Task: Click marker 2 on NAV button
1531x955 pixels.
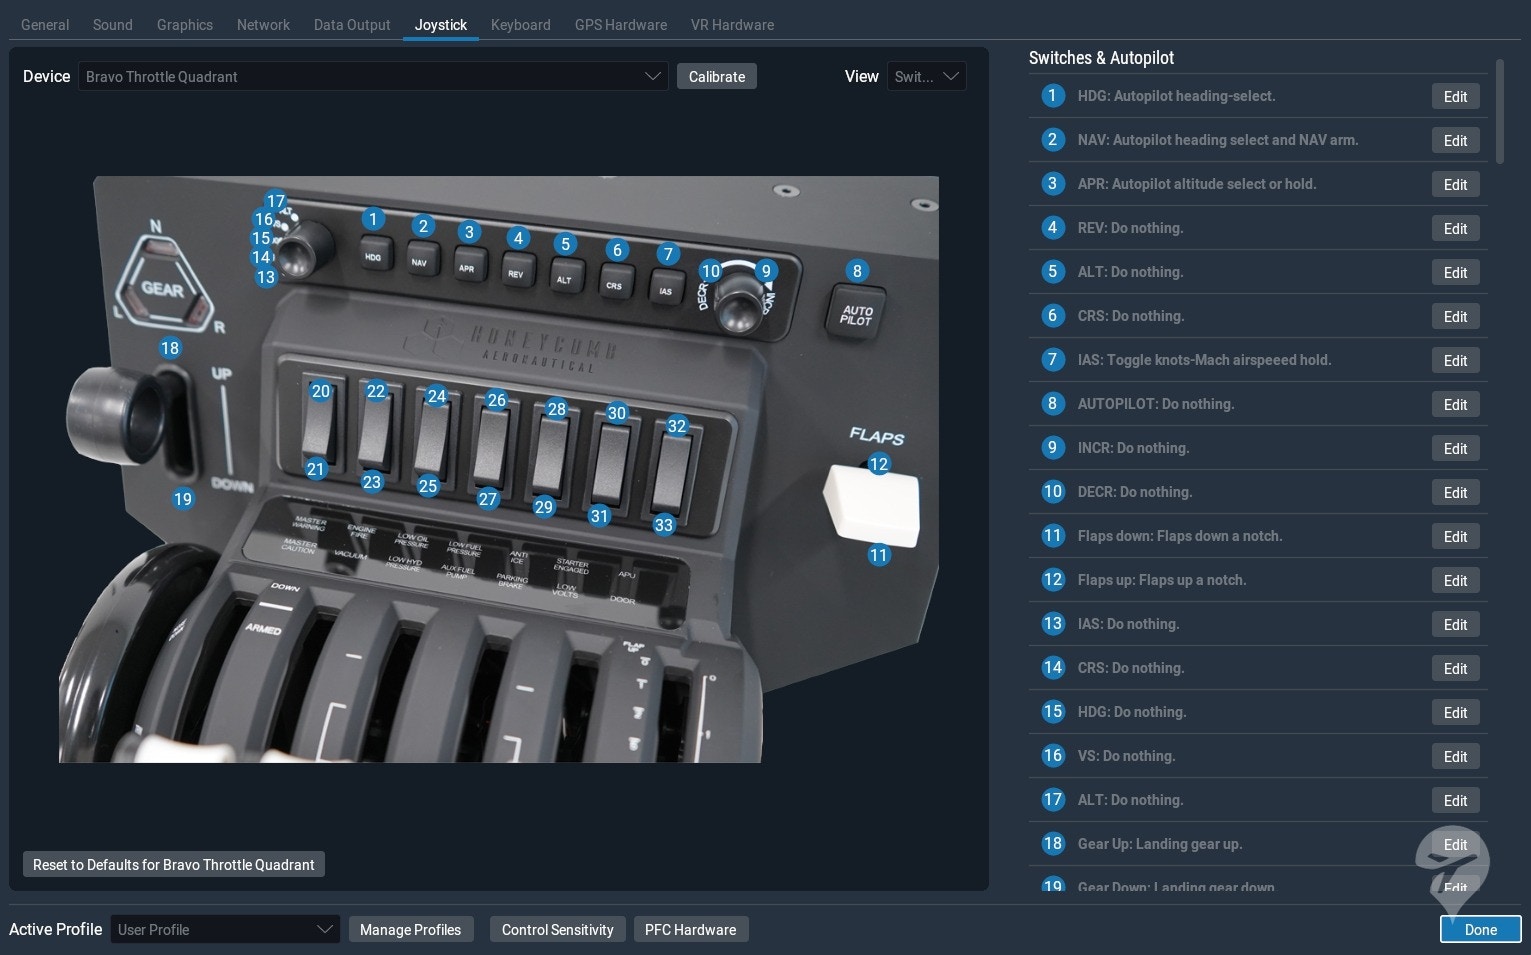Action: pos(423,226)
